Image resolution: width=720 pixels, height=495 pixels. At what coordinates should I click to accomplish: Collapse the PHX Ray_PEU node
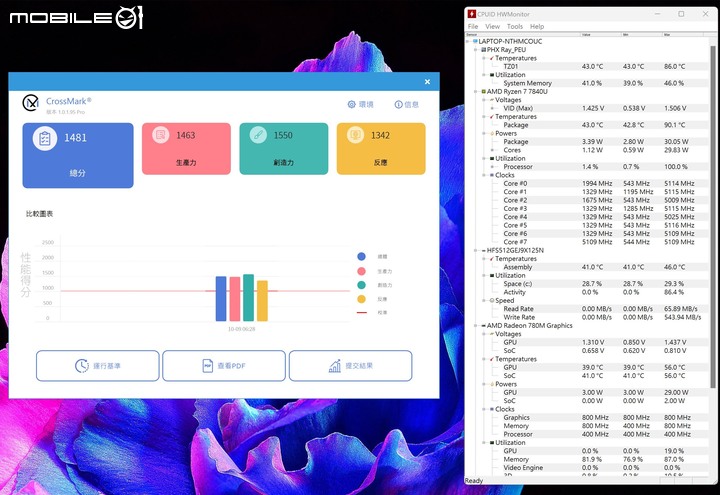tap(476, 50)
